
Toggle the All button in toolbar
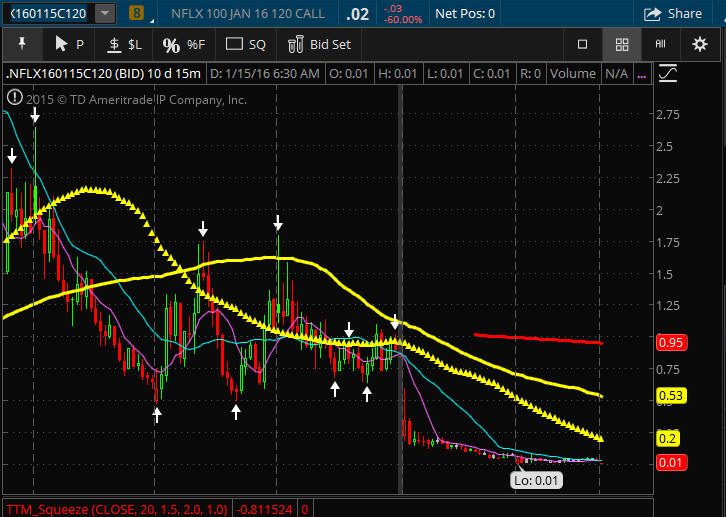pos(660,44)
